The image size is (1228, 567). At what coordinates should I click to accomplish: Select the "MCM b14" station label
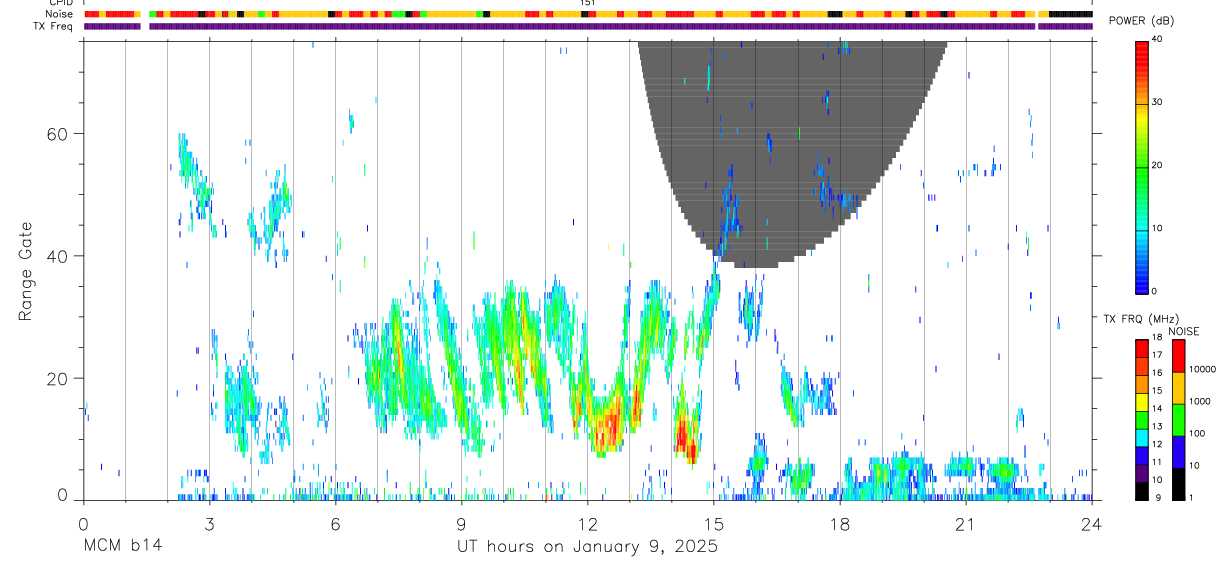pyautogui.click(x=123, y=547)
